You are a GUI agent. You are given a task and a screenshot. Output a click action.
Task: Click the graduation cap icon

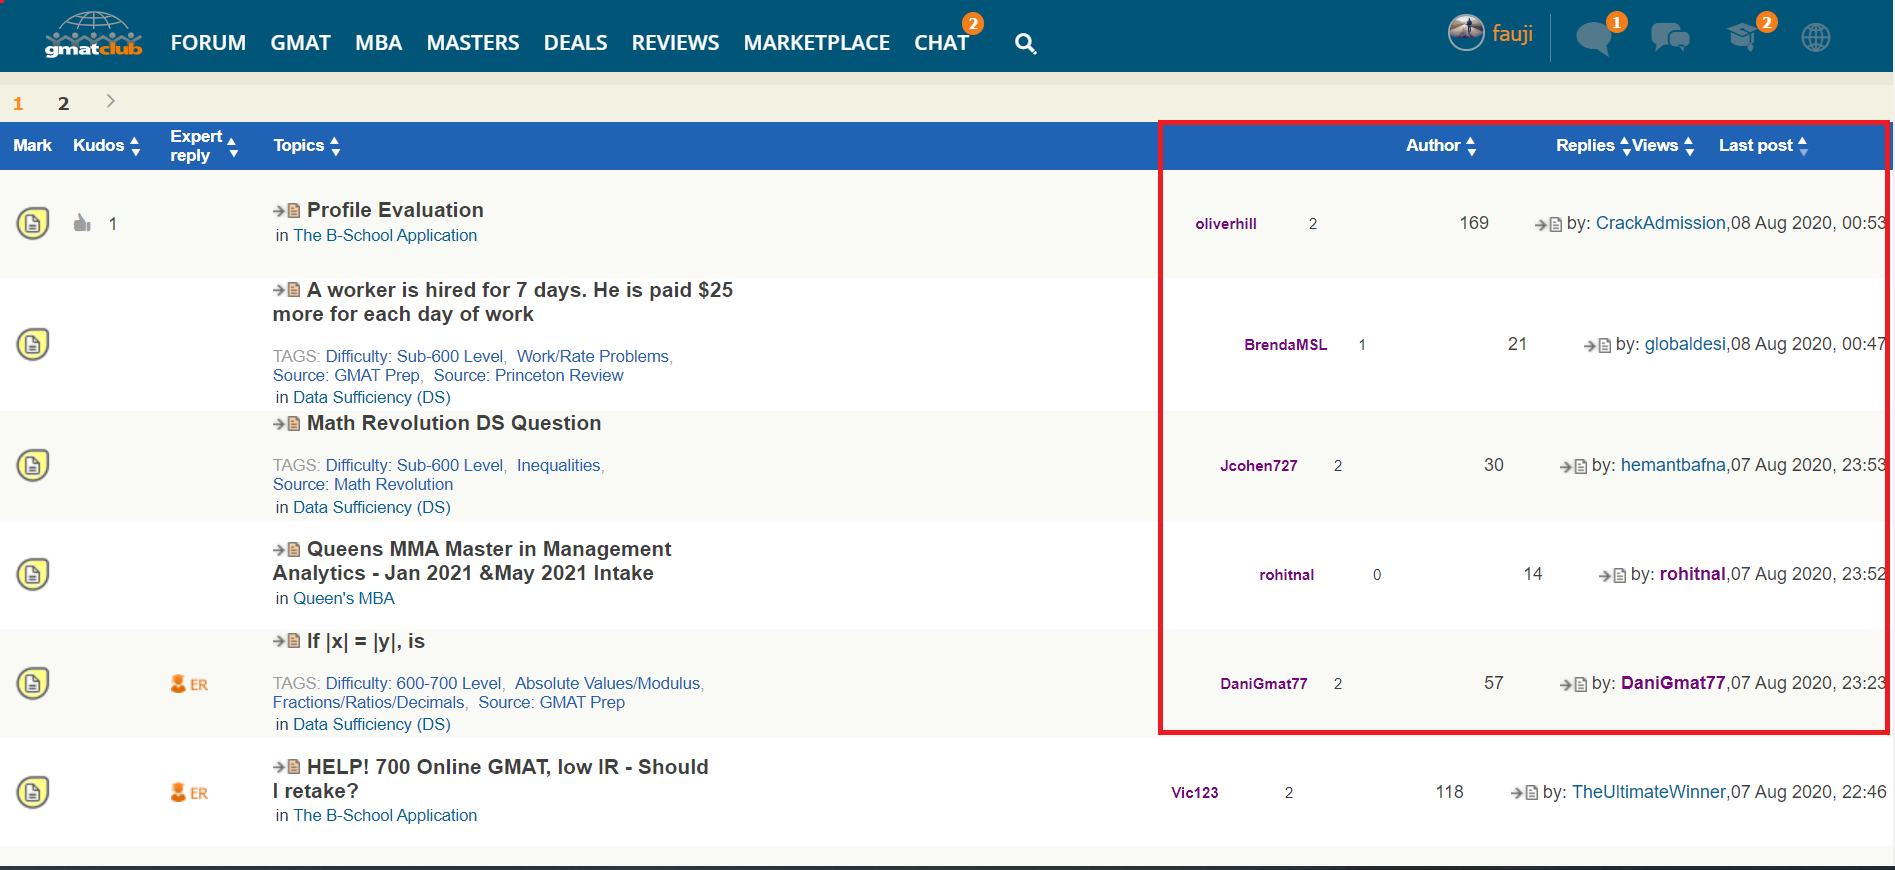pos(1742,38)
